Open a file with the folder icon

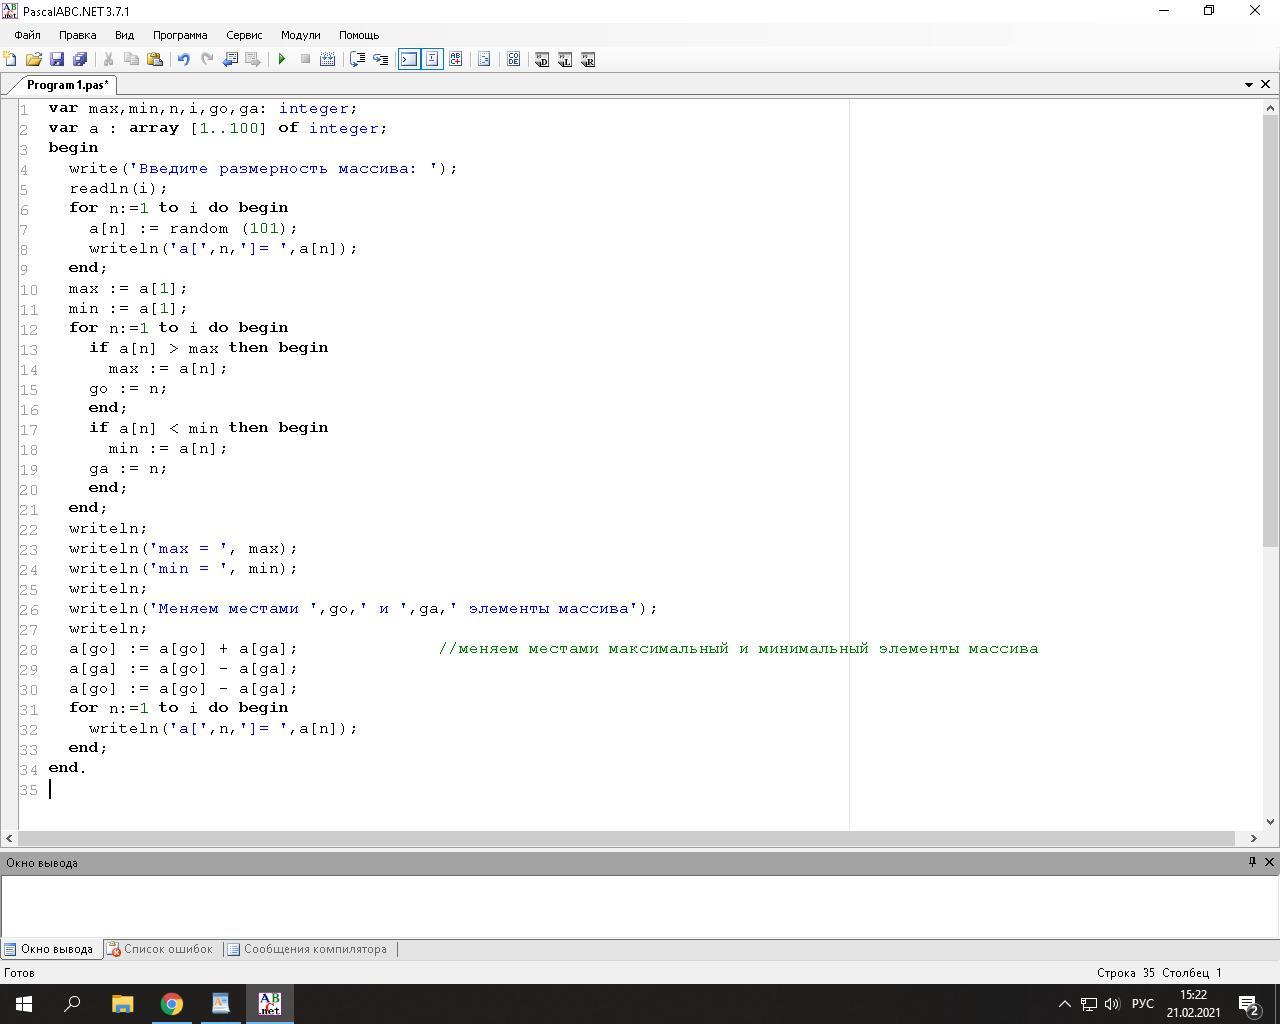coord(34,60)
